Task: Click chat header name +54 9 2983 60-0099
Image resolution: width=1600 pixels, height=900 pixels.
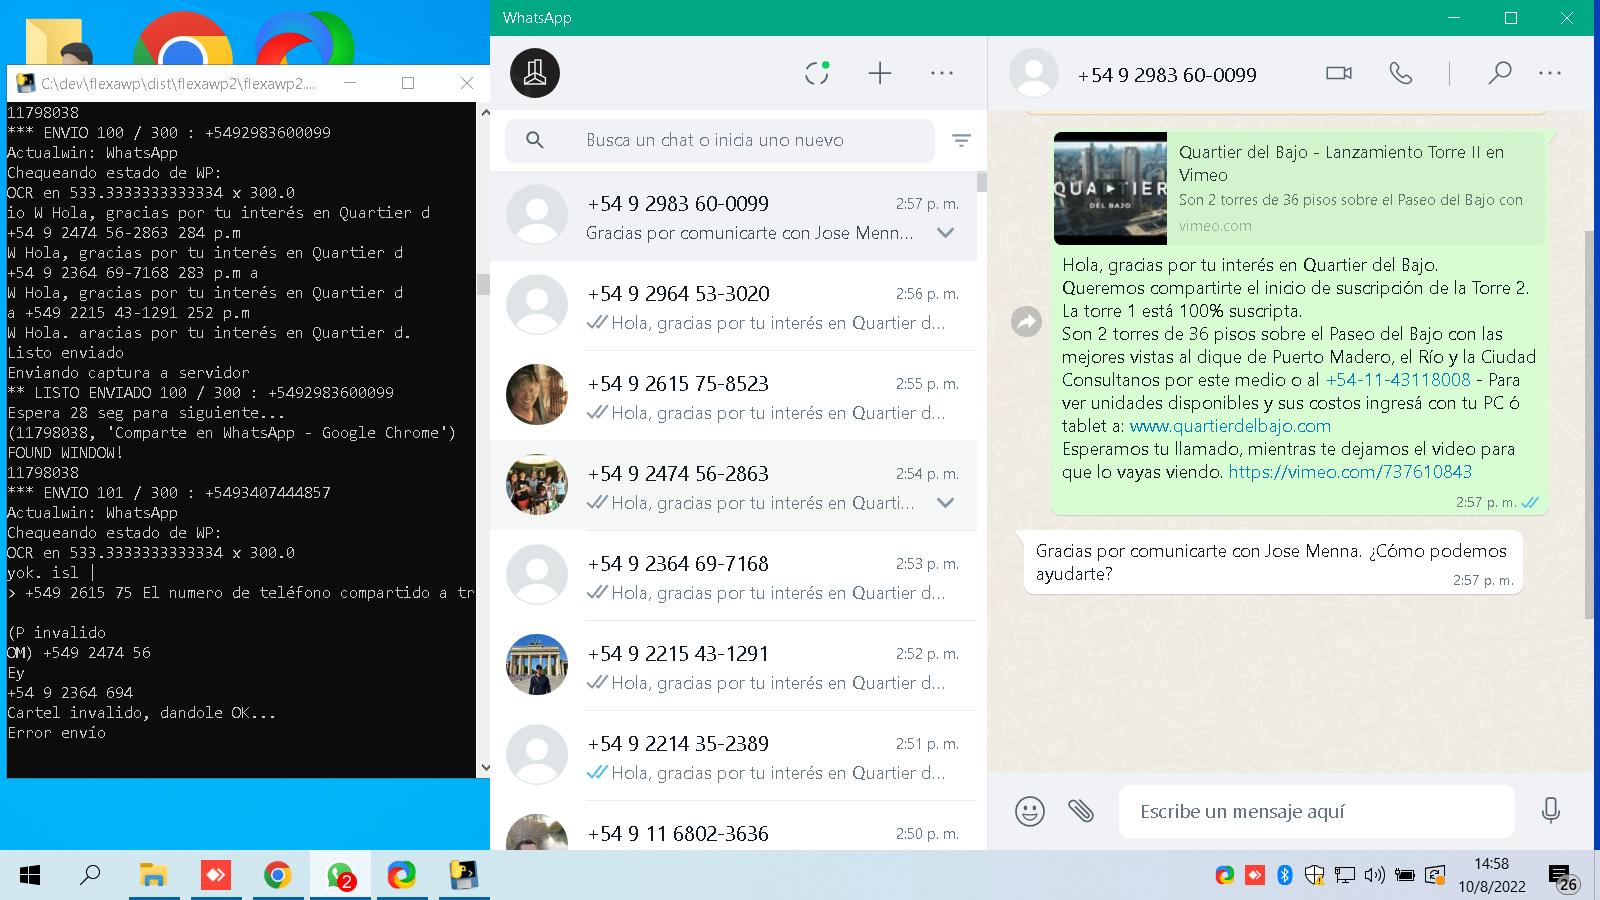Action: click(1166, 75)
